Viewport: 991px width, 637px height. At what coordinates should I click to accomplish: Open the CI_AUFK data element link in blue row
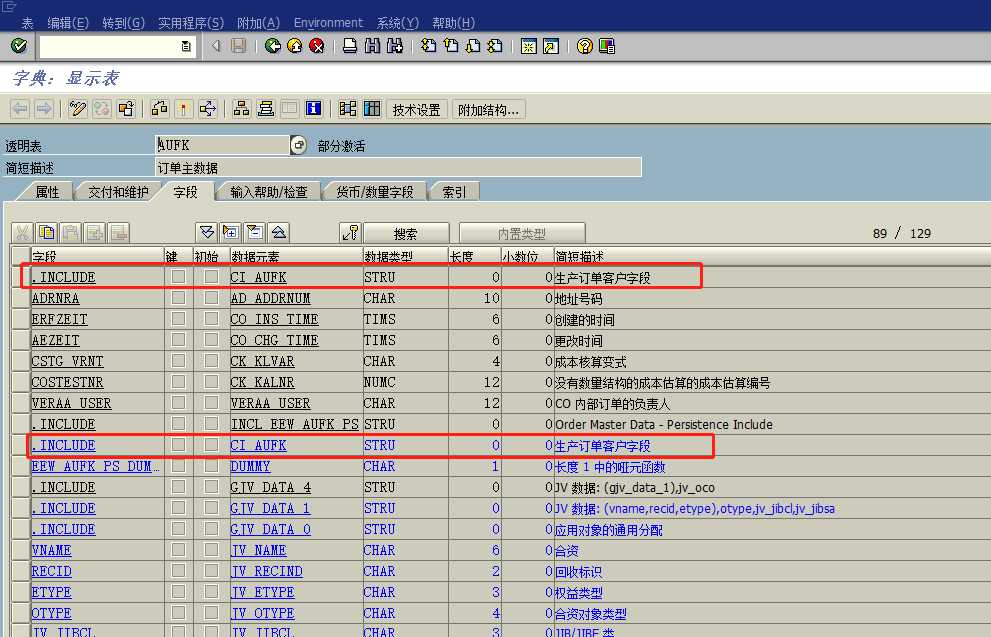258,445
